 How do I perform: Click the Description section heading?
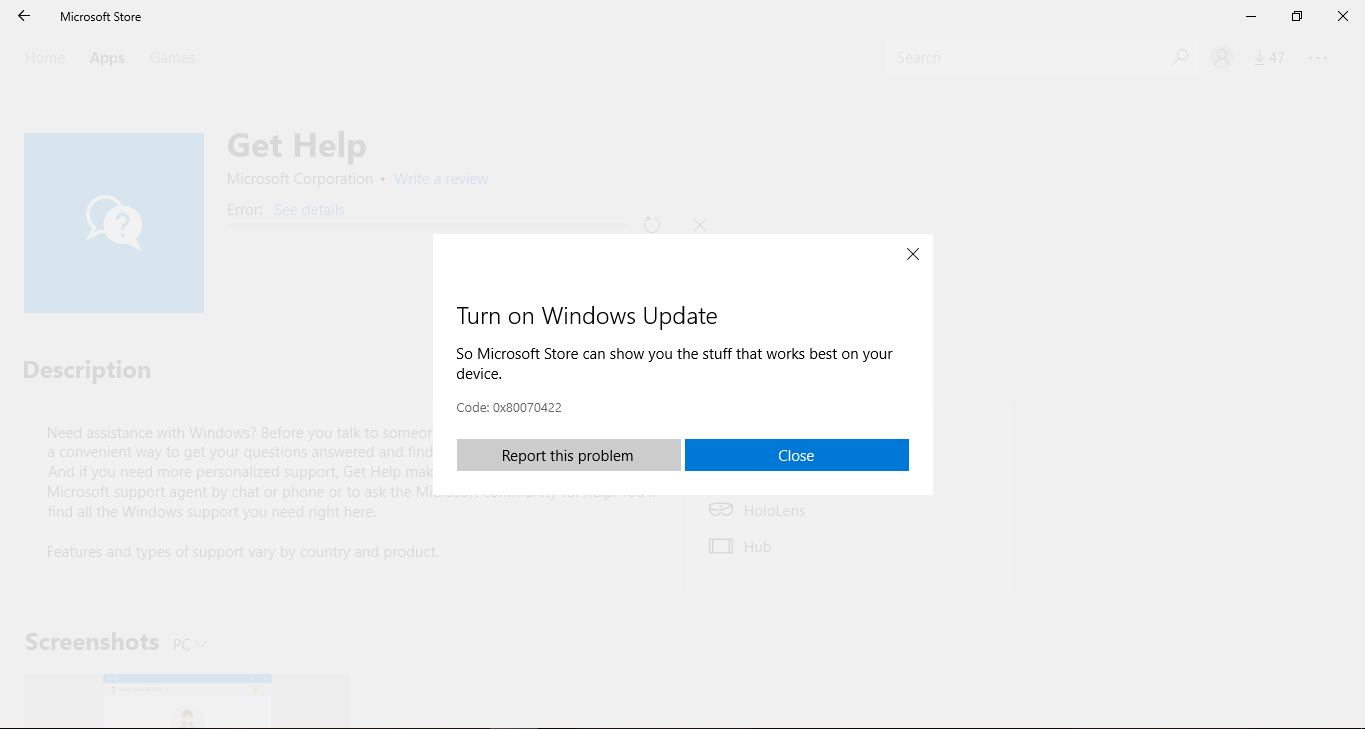tap(87, 370)
